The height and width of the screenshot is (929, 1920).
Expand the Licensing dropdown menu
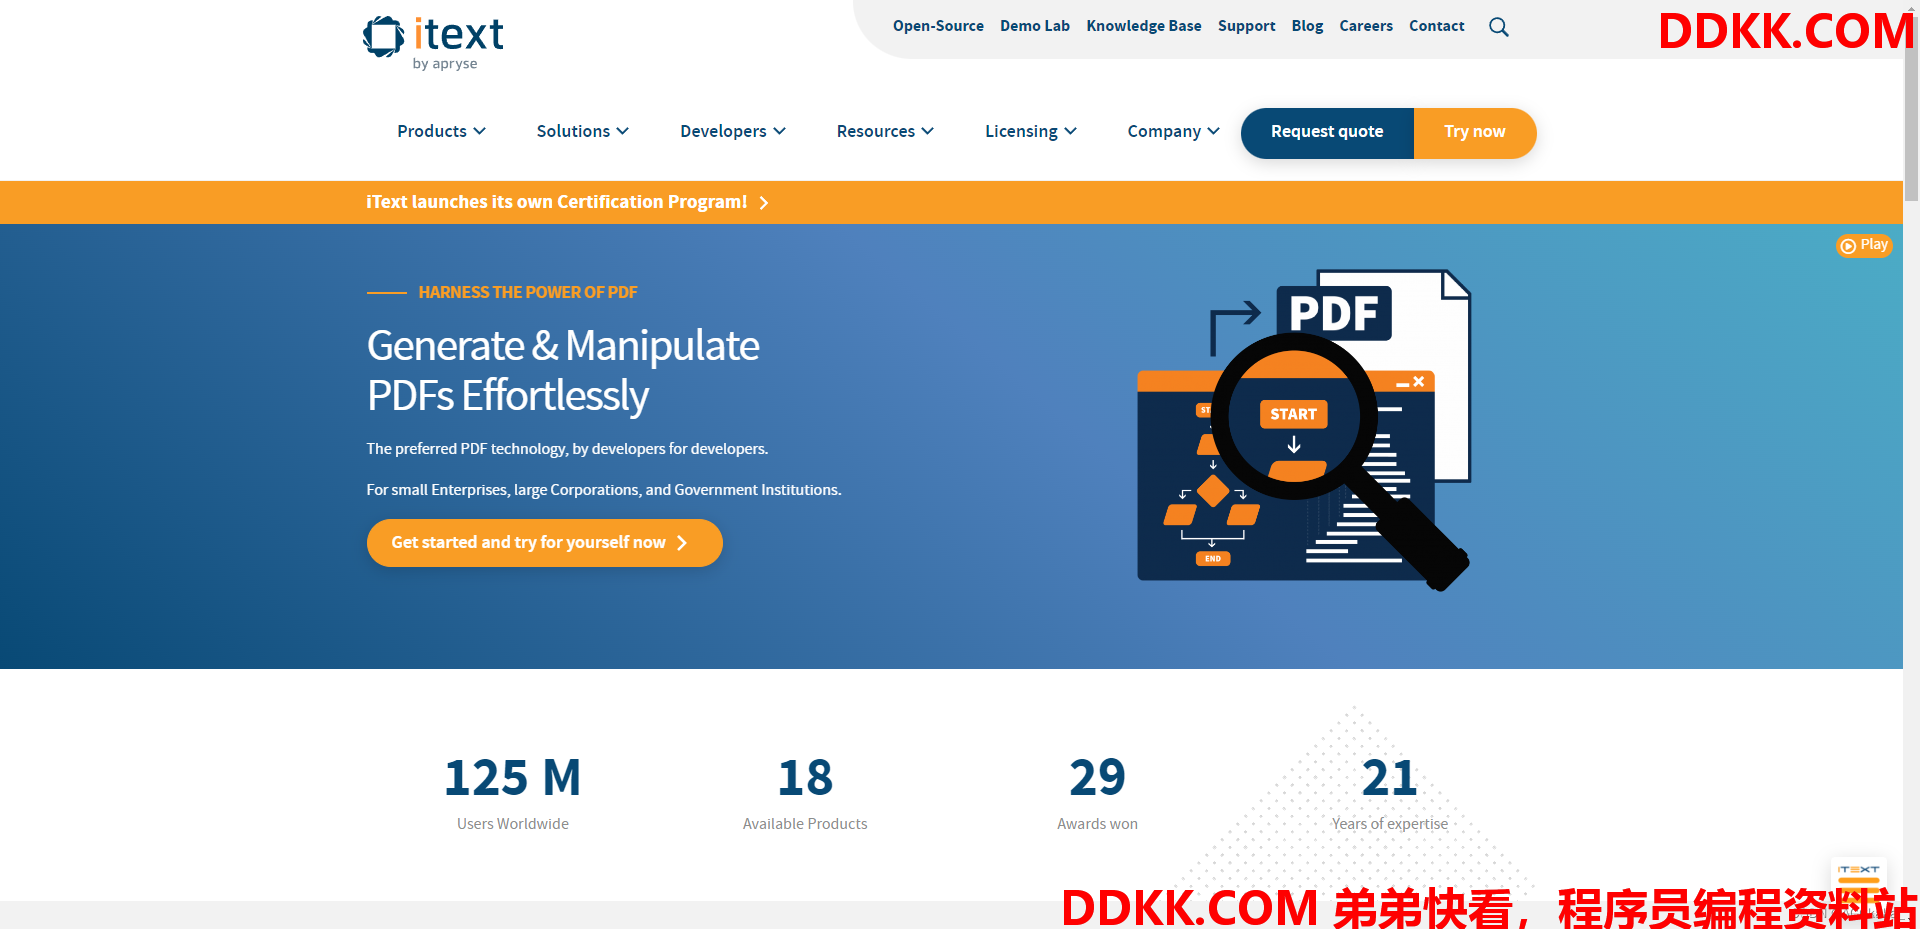[1030, 131]
